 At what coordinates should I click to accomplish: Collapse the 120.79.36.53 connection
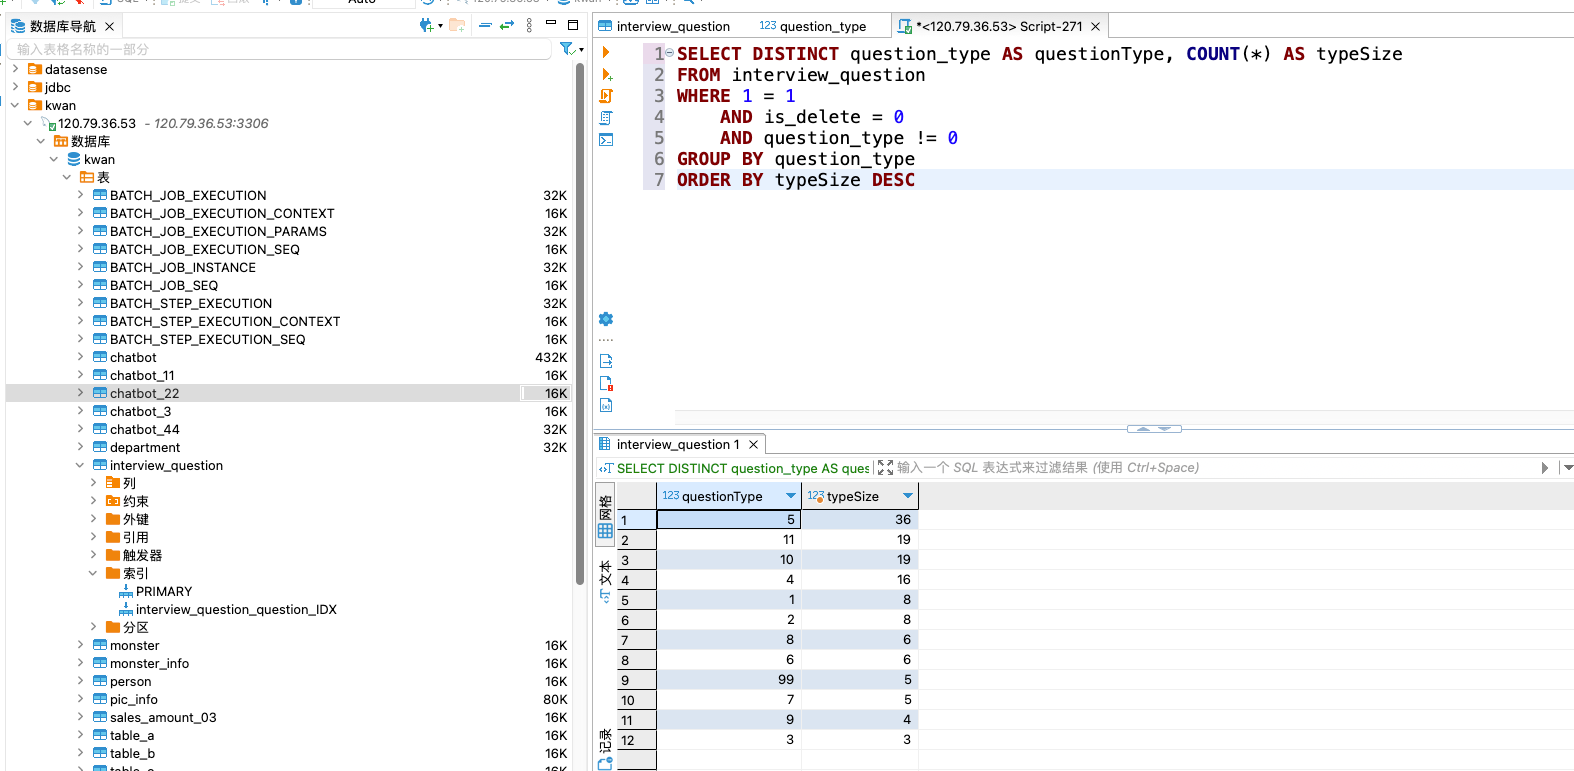28,123
